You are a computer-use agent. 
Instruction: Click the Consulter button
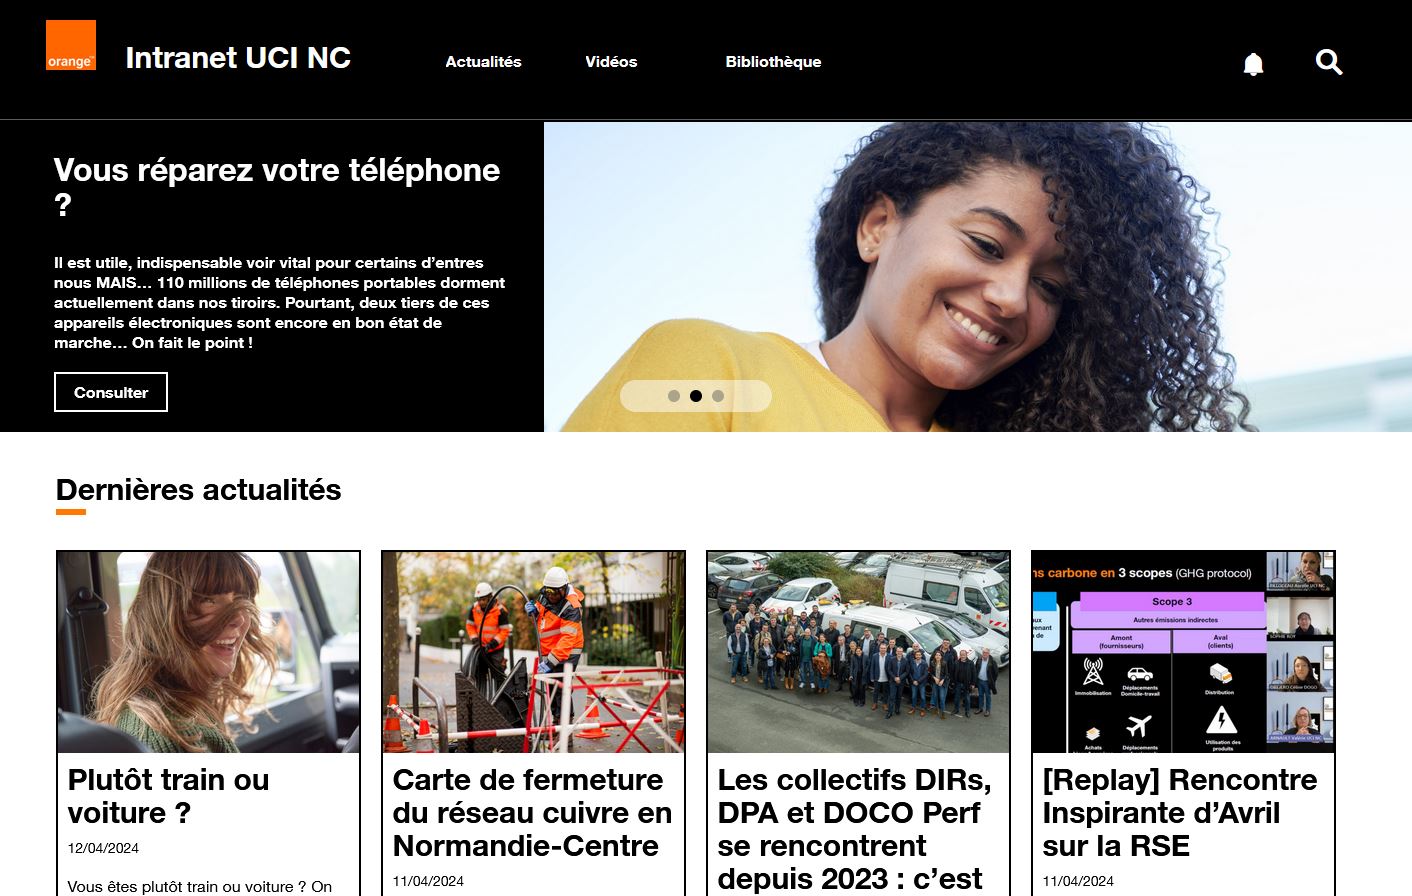111,392
